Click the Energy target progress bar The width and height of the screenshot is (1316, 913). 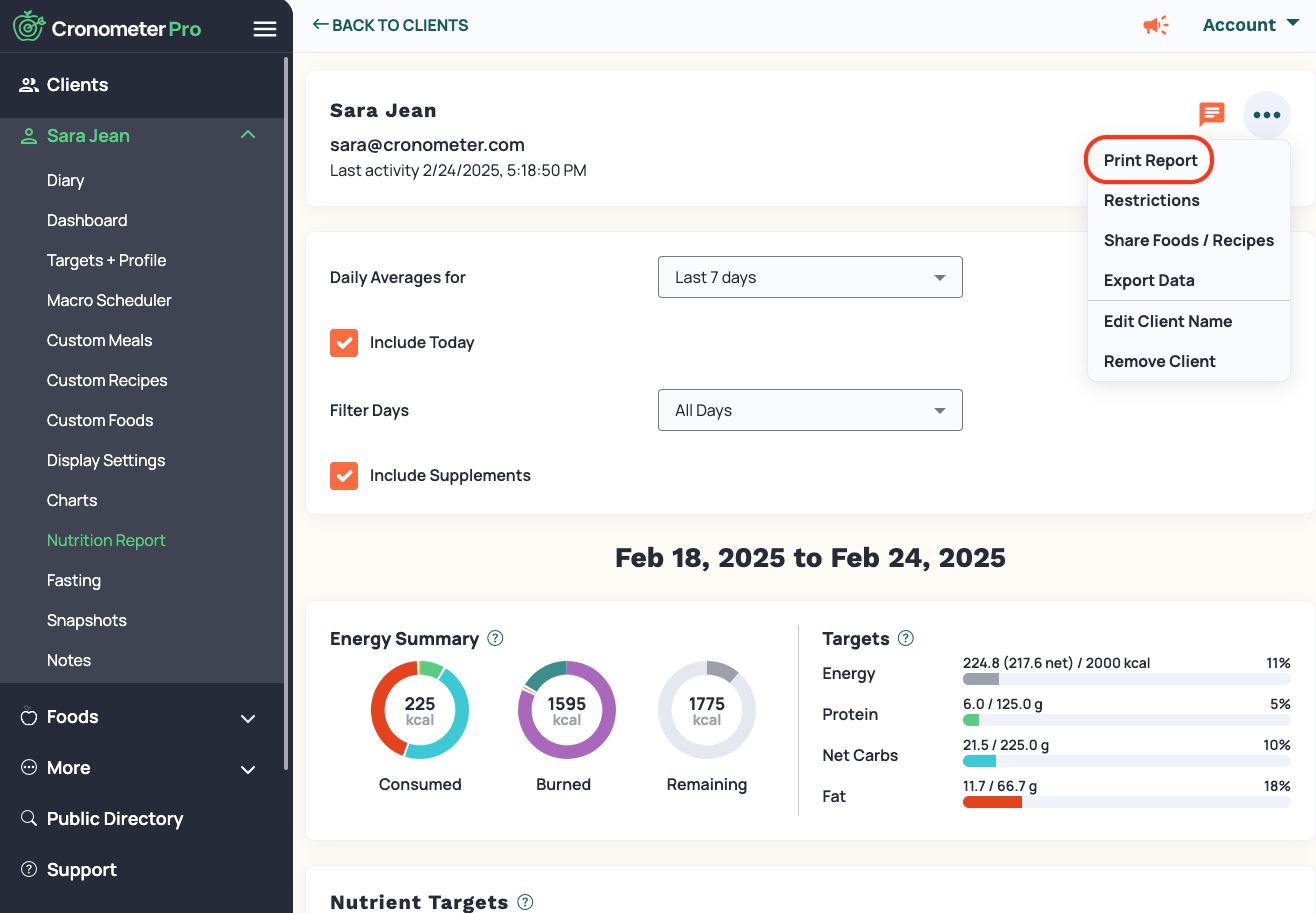tap(1126, 679)
